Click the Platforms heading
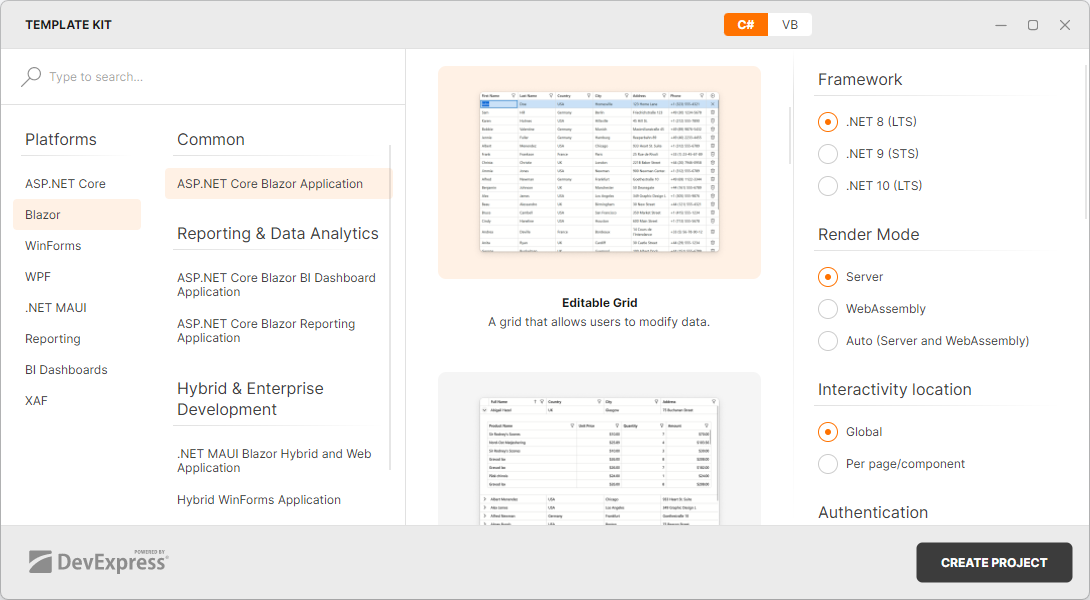Image resolution: width=1090 pixels, height=600 pixels. click(60, 139)
